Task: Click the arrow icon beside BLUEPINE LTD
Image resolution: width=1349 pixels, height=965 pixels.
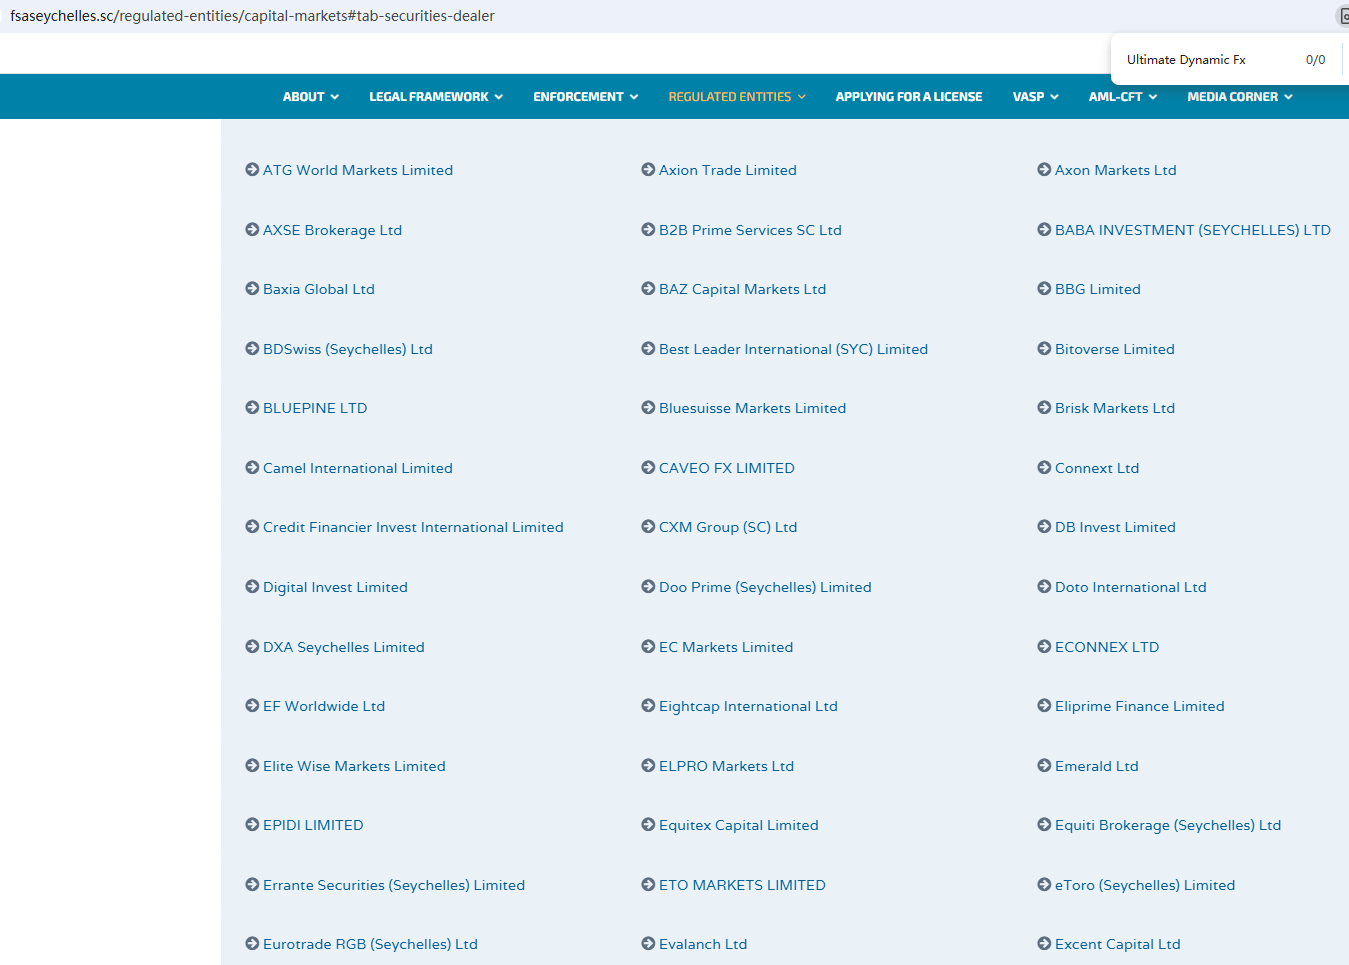Action: pos(252,408)
